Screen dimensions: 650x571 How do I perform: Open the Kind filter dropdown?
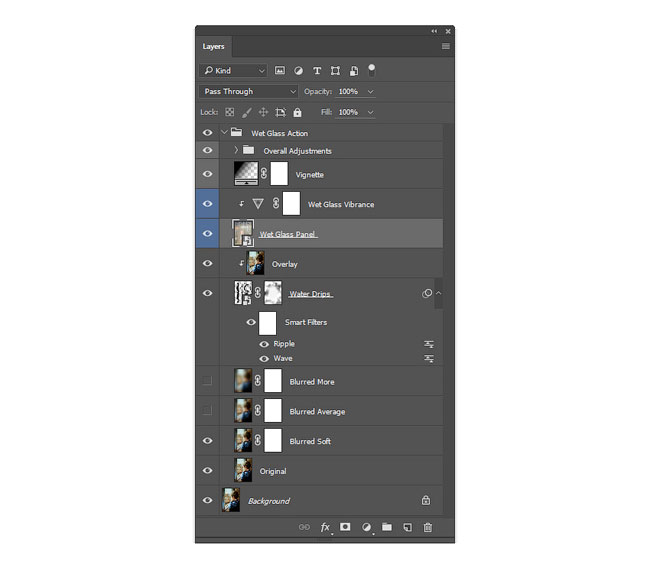point(233,70)
